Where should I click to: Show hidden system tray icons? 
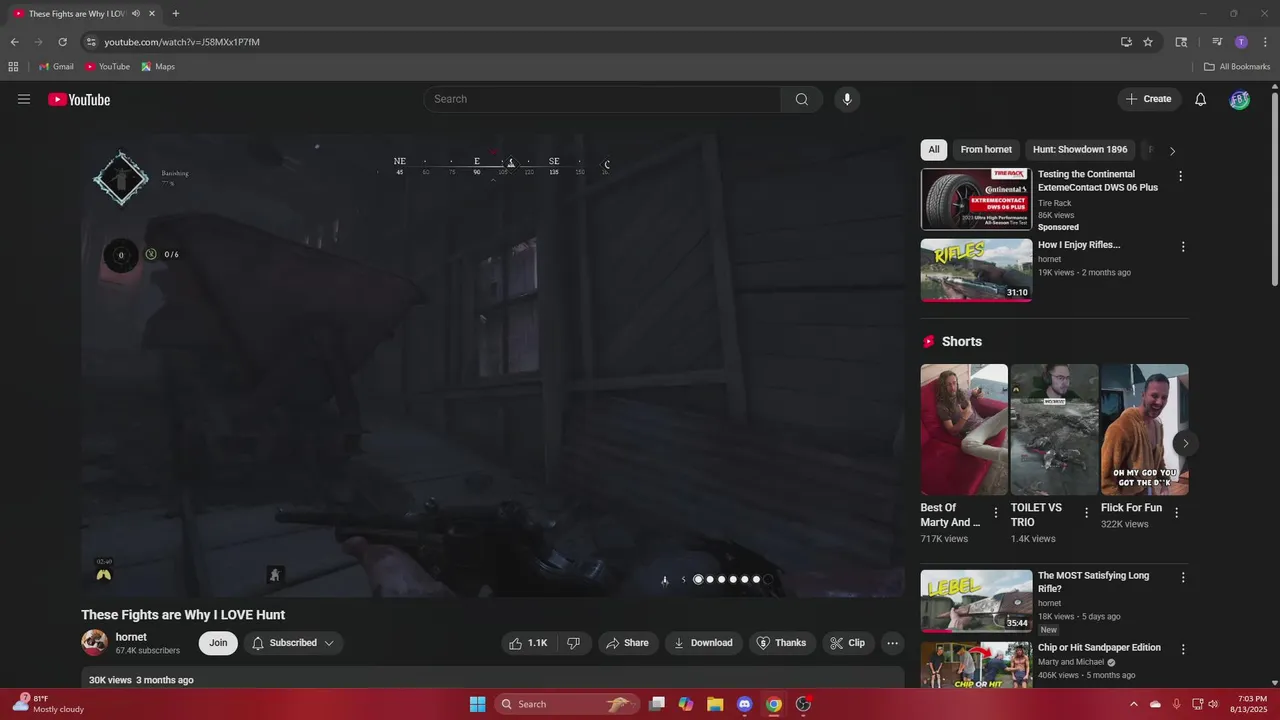(x=1133, y=704)
